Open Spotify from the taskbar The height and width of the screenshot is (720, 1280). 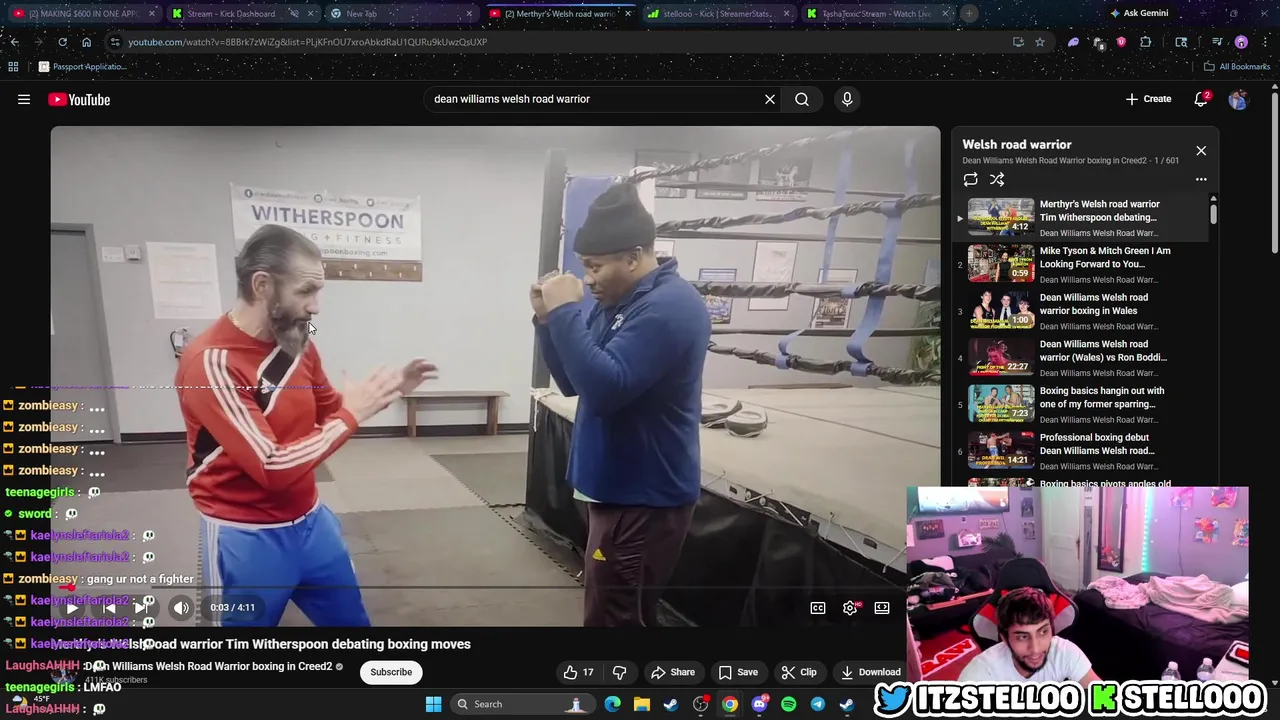pyautogui.click(x=788, y=704)
